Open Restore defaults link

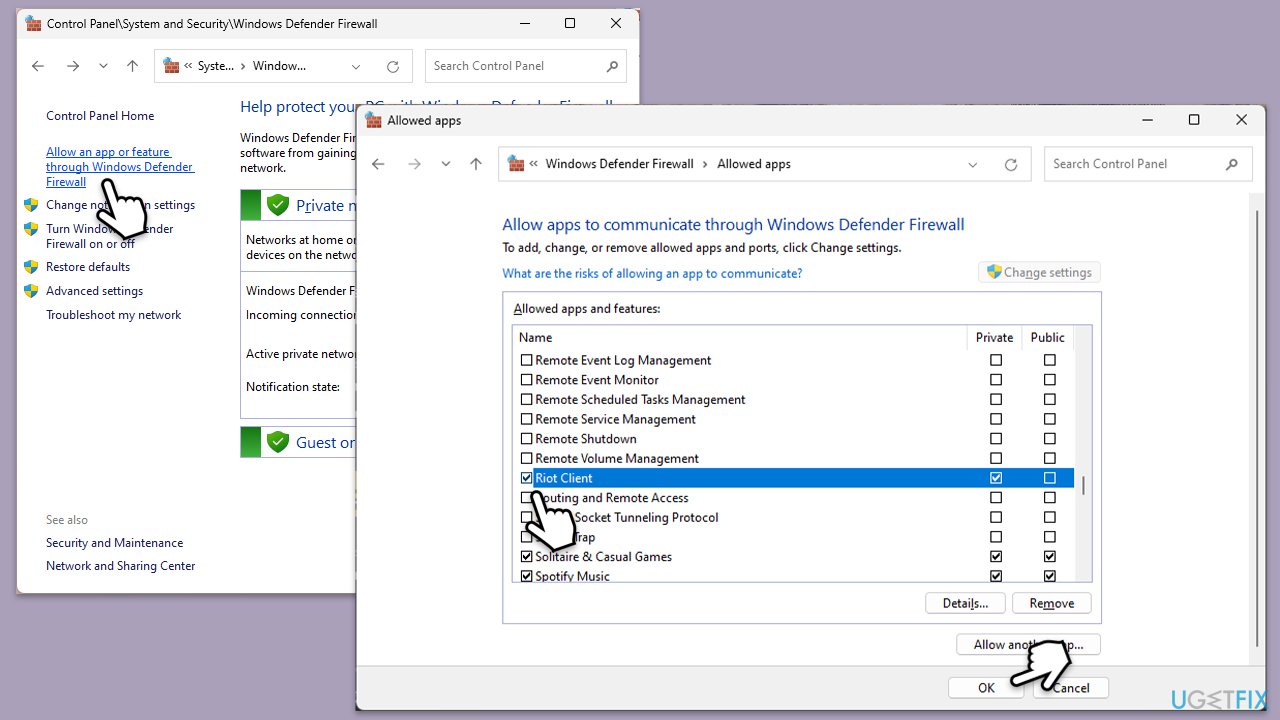pos(88,267)
